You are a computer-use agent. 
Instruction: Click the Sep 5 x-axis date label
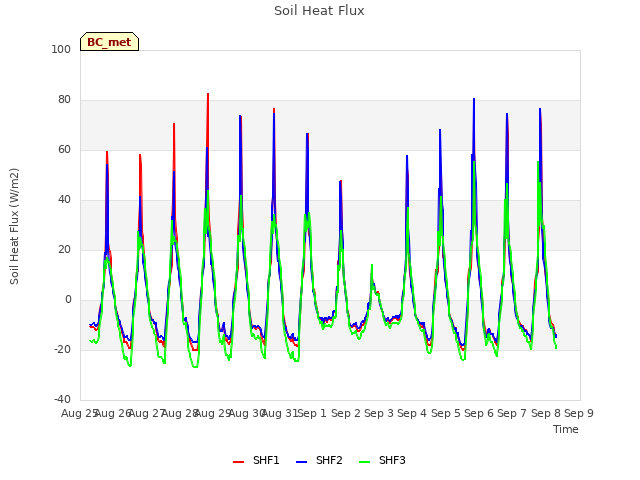point(446,413)
